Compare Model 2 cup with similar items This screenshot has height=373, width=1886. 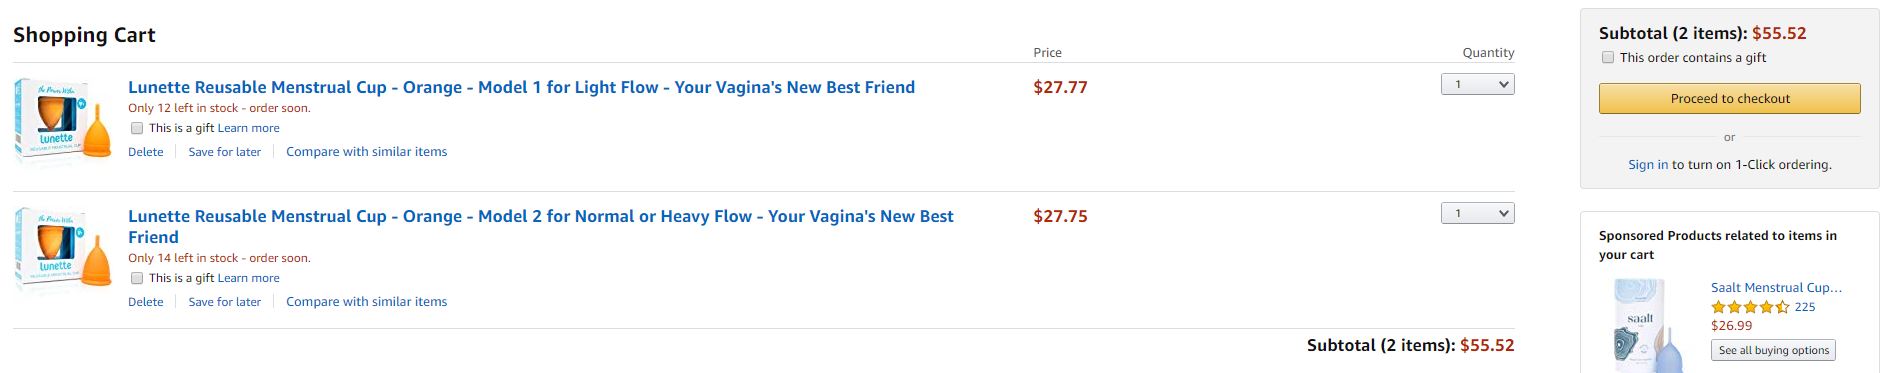point(367,302)
